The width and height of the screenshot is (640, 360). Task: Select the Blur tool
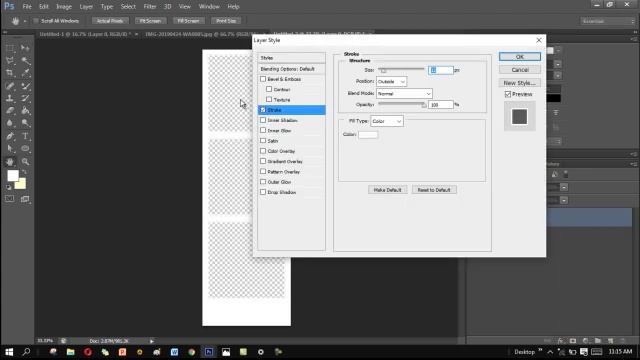coord(10,123)
